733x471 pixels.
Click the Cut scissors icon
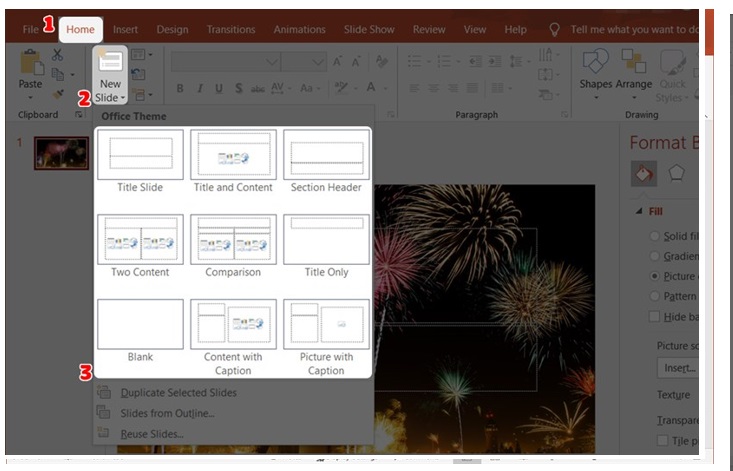[x=58, y=54]
